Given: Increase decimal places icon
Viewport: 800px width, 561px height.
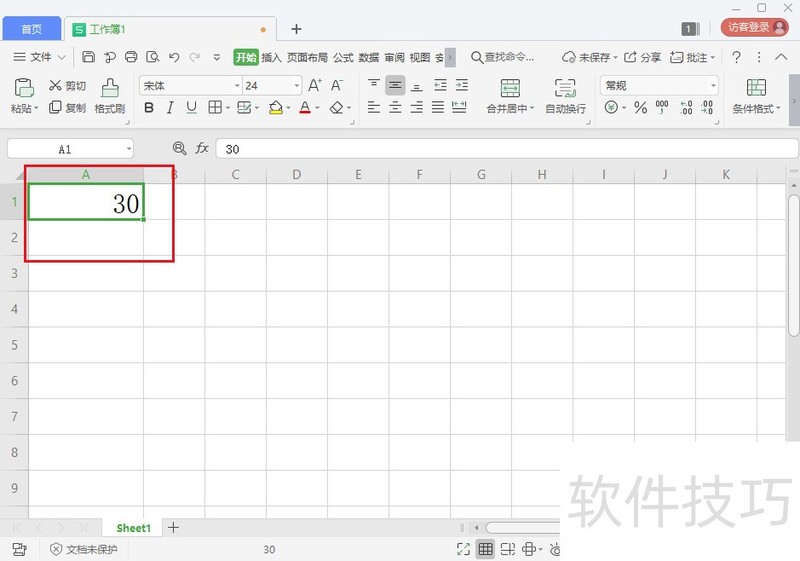Looking at the screenshot, I should pos(686,108).
